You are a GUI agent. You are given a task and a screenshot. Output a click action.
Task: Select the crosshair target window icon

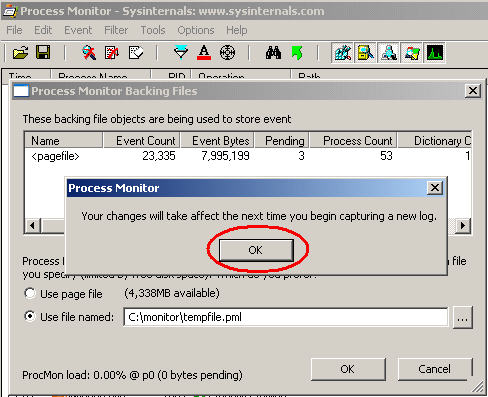(227, 53)
